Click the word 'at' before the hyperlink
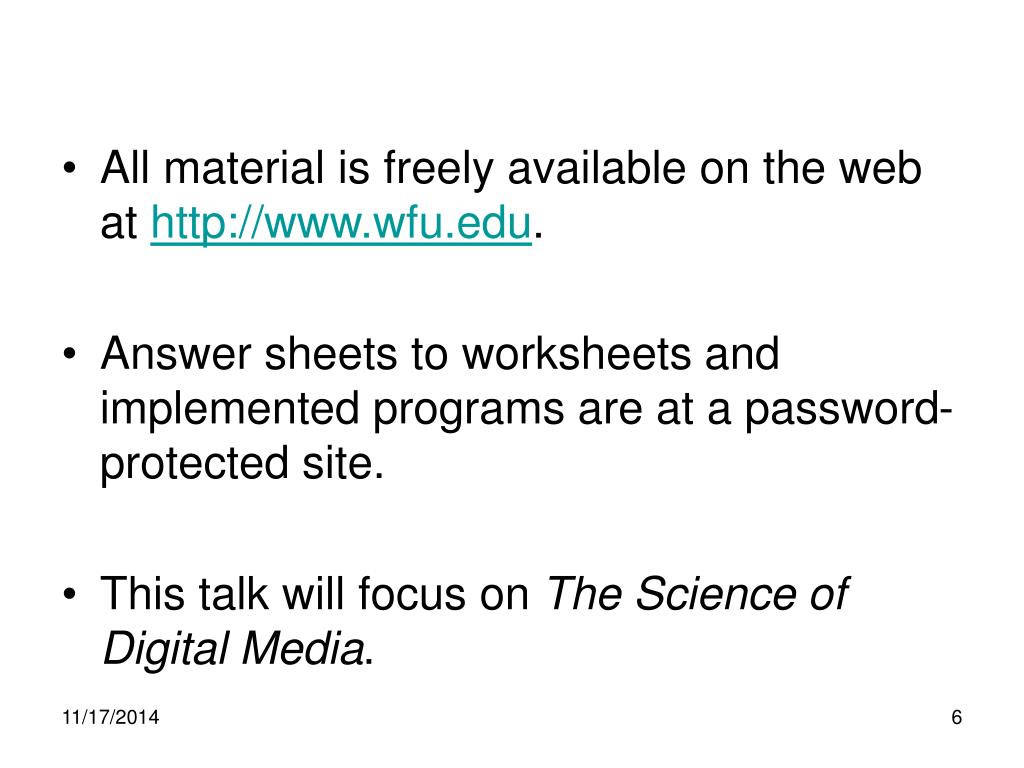The height and width of the screenshot is (768, 1024). [119, 224]
